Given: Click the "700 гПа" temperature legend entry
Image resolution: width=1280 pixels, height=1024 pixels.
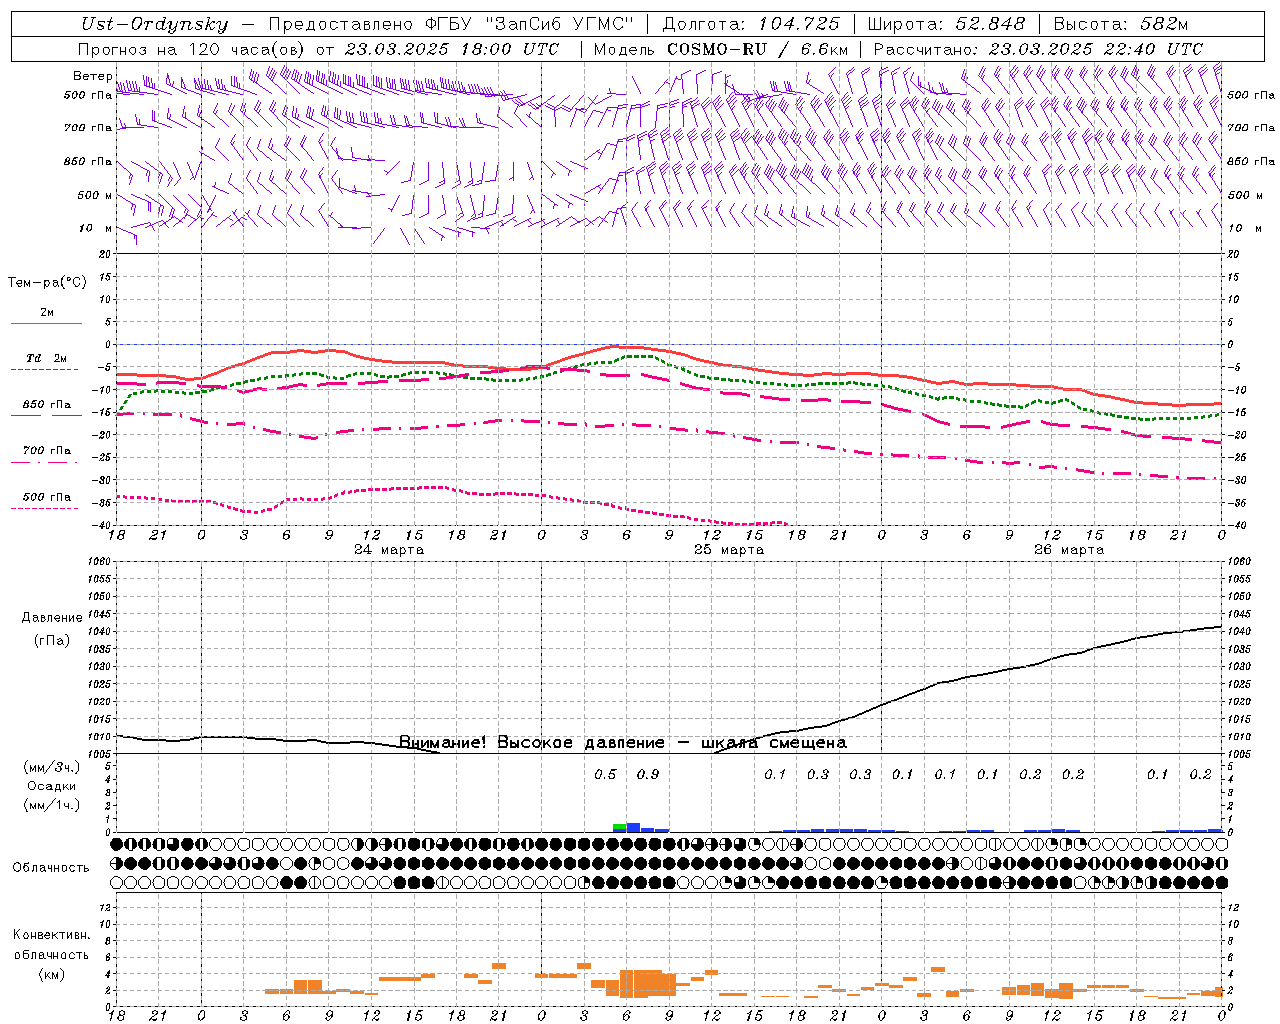Looking at the screenshot, I should click(47, 451).
